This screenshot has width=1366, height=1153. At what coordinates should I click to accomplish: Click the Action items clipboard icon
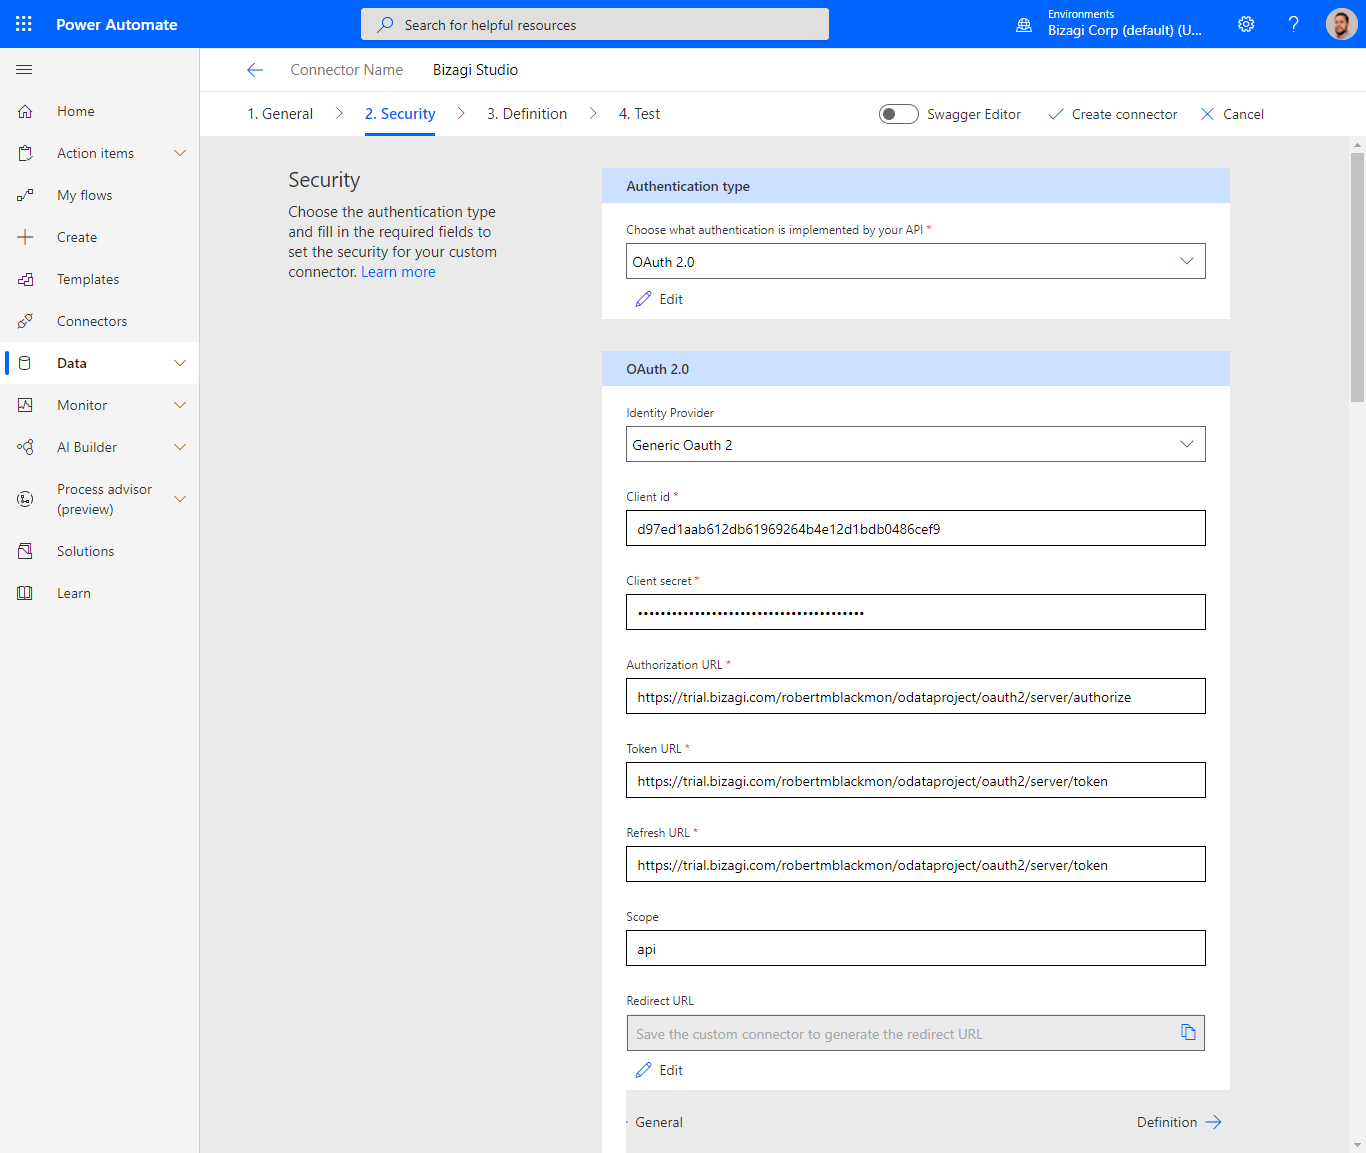(x=26, y=153)
